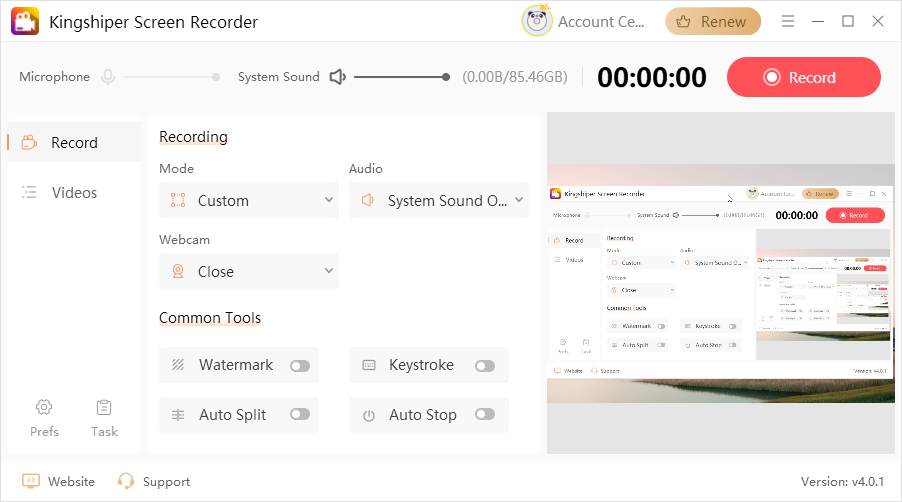This screenshot has width=902, height=502.
Task: Open Prefs label
Action: 44,431
